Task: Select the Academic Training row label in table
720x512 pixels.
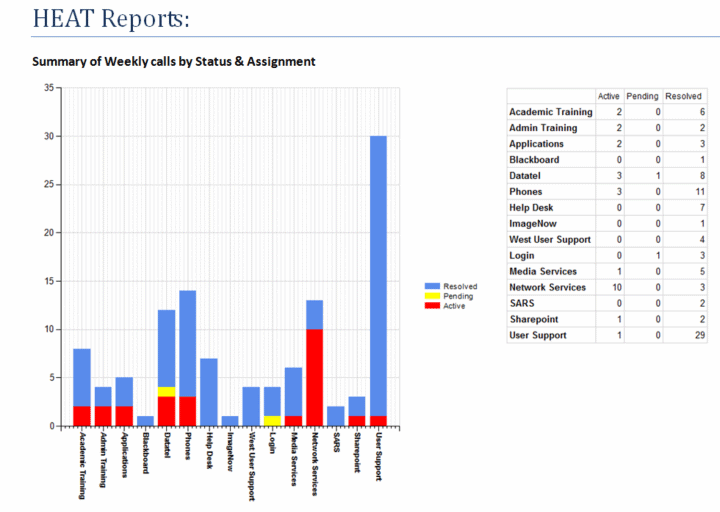Action: tap(550, 112)
